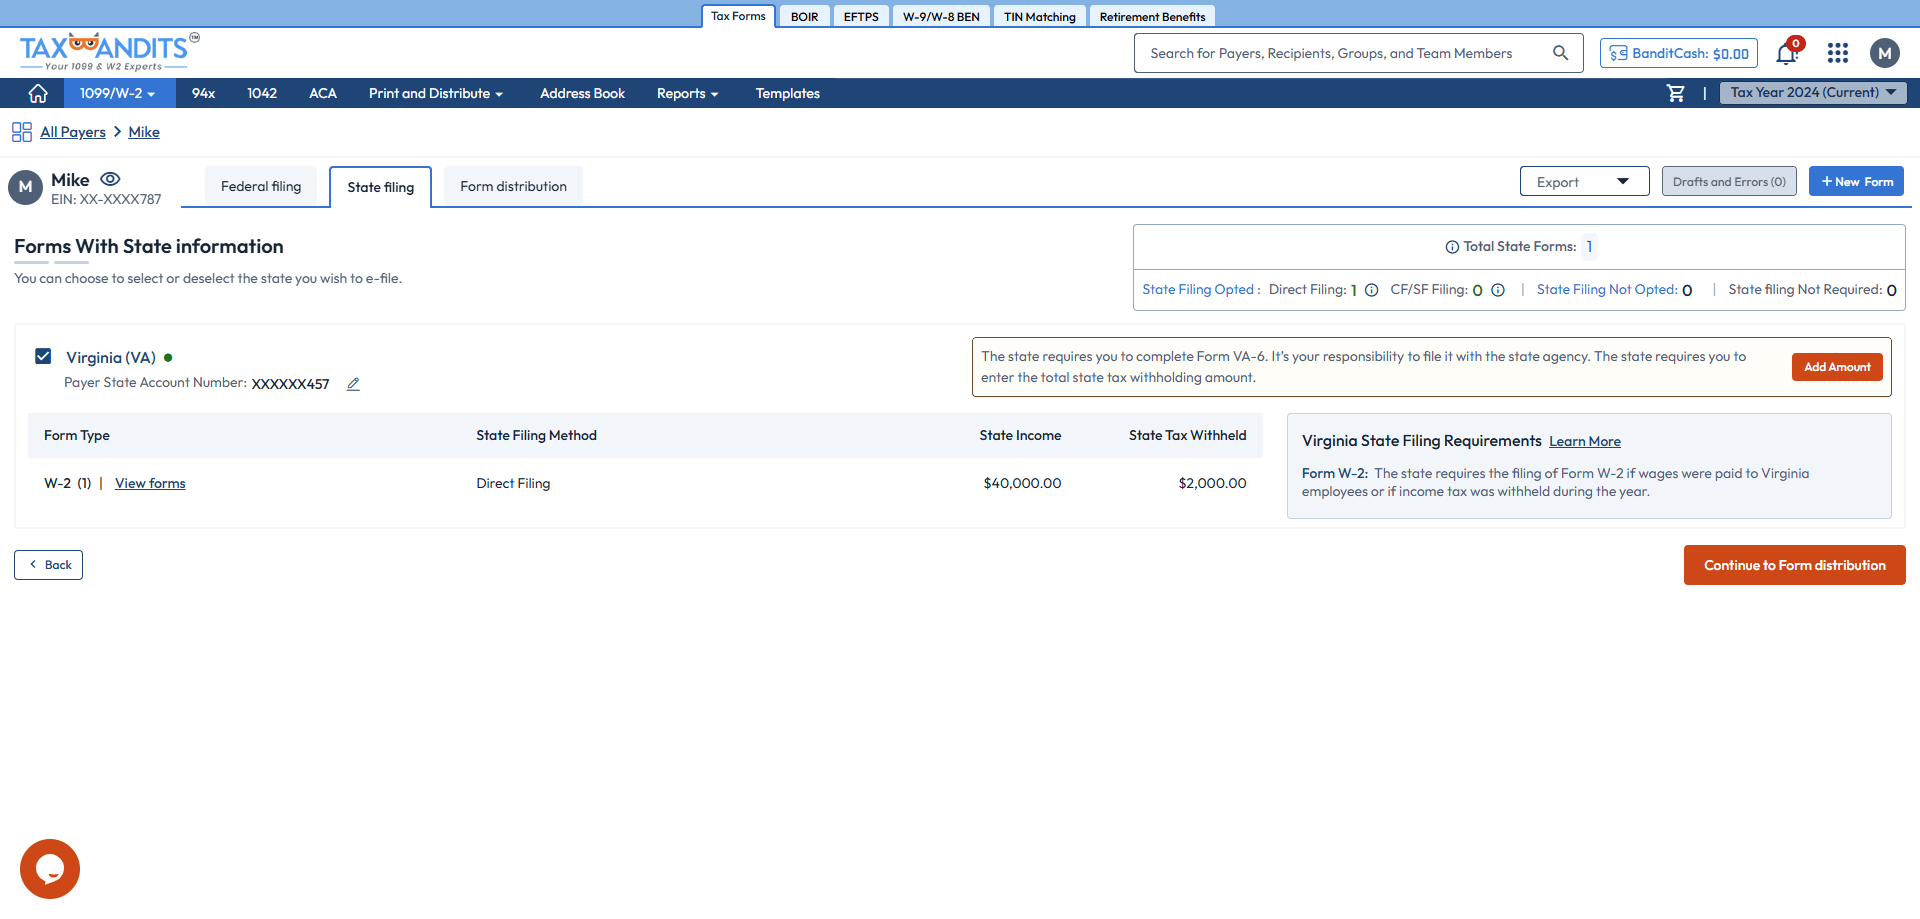Image resolution: width=1920 pixels, height=919 pixels.
Task: Click State filing Not Required count
Action: coord(1892,290)
